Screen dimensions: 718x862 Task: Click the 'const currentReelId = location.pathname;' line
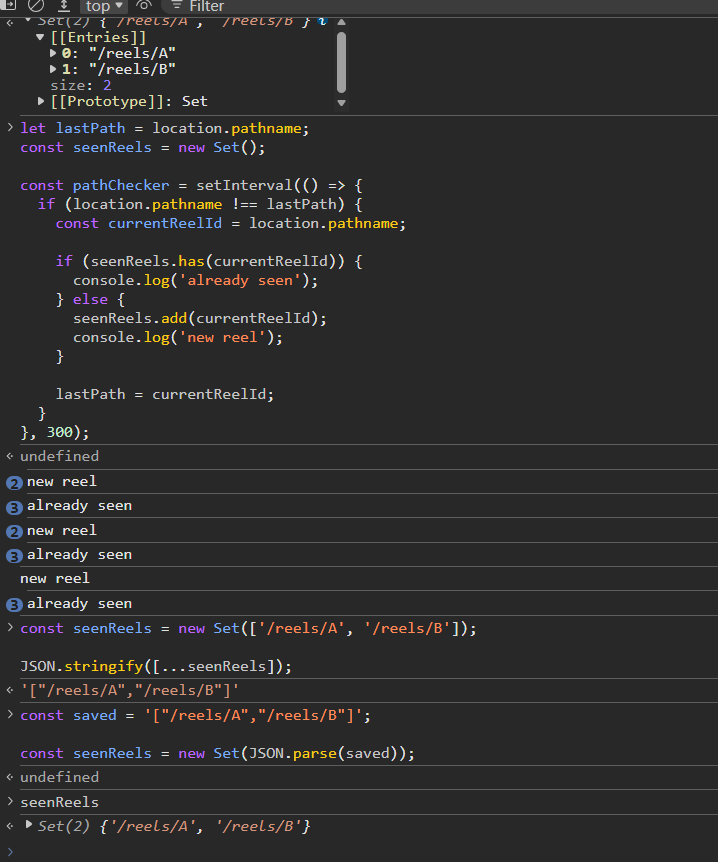coord(231,223)
